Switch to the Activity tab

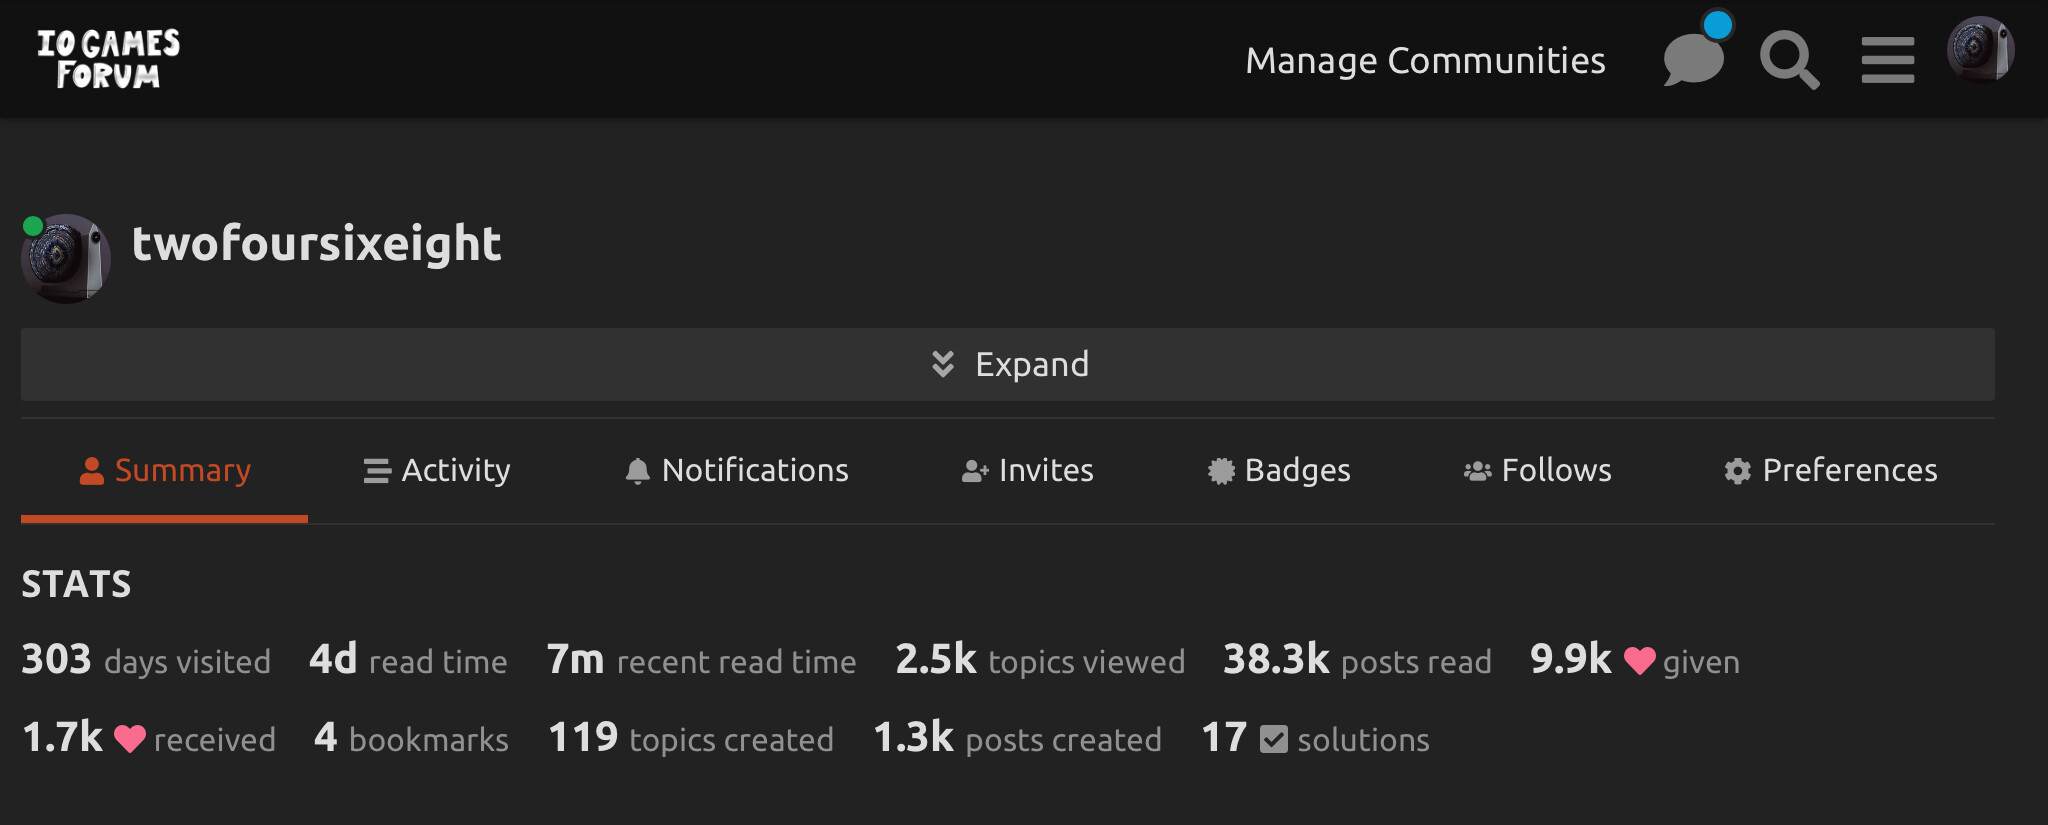tap(437, 470)
